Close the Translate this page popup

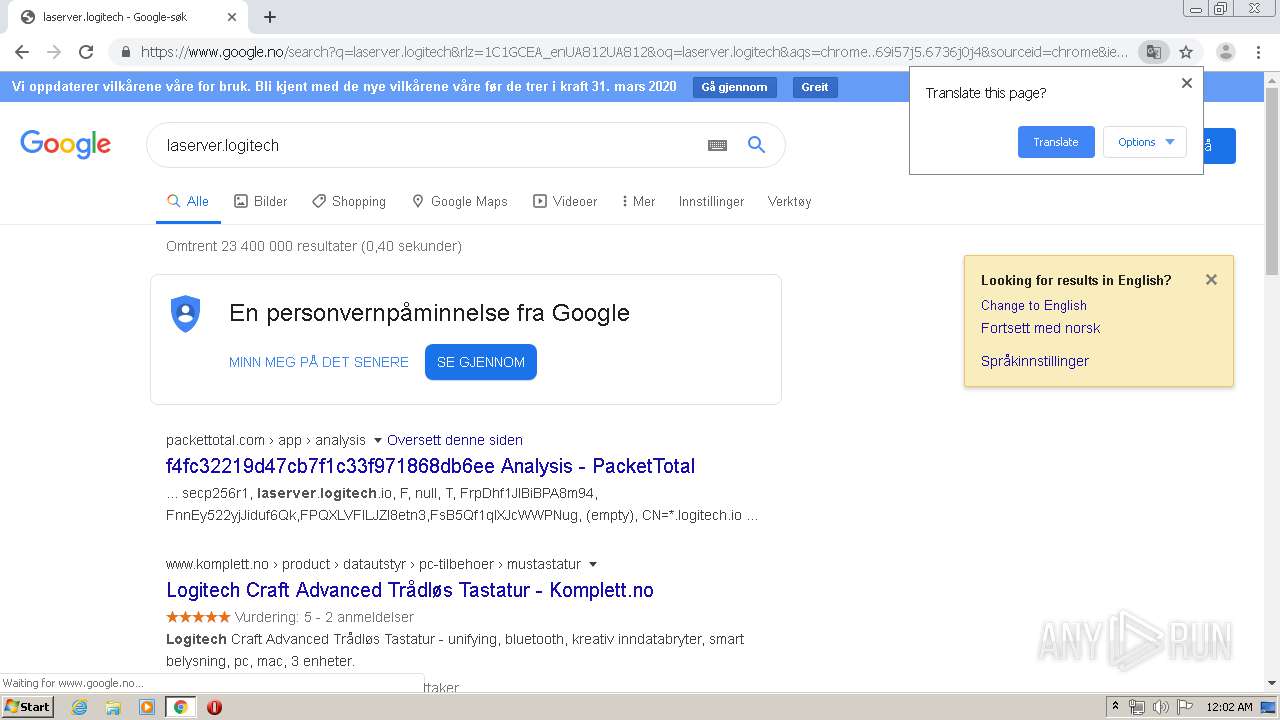(x=1187, y=83)
